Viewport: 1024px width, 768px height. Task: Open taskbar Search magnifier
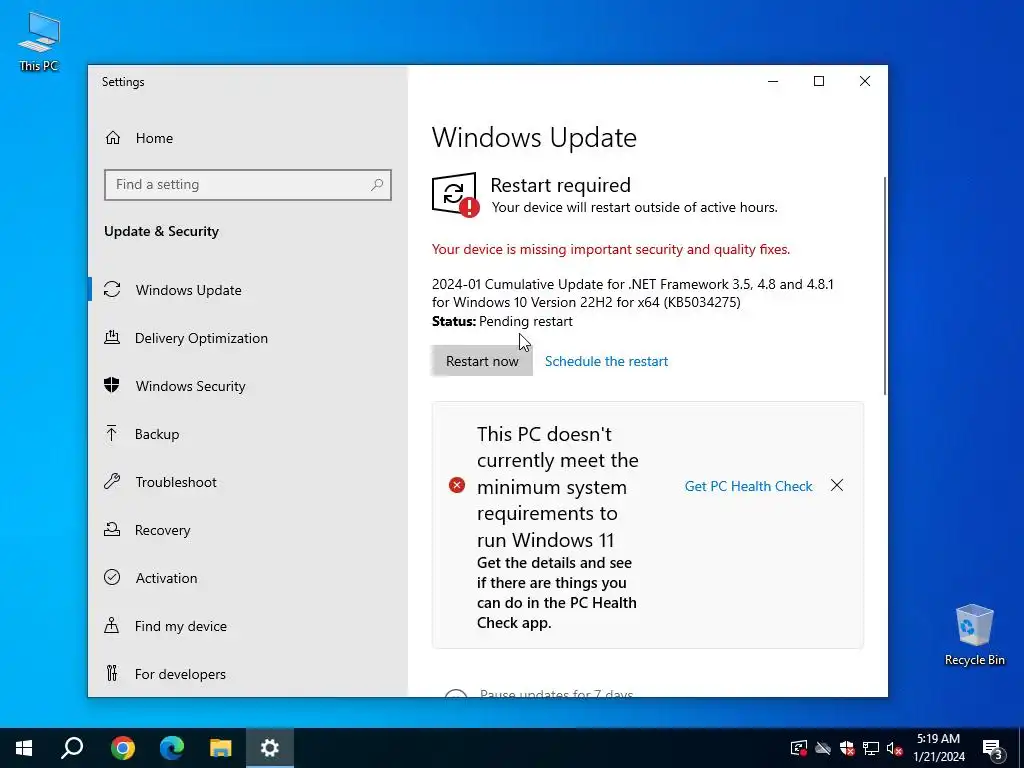tap(72, 748)
